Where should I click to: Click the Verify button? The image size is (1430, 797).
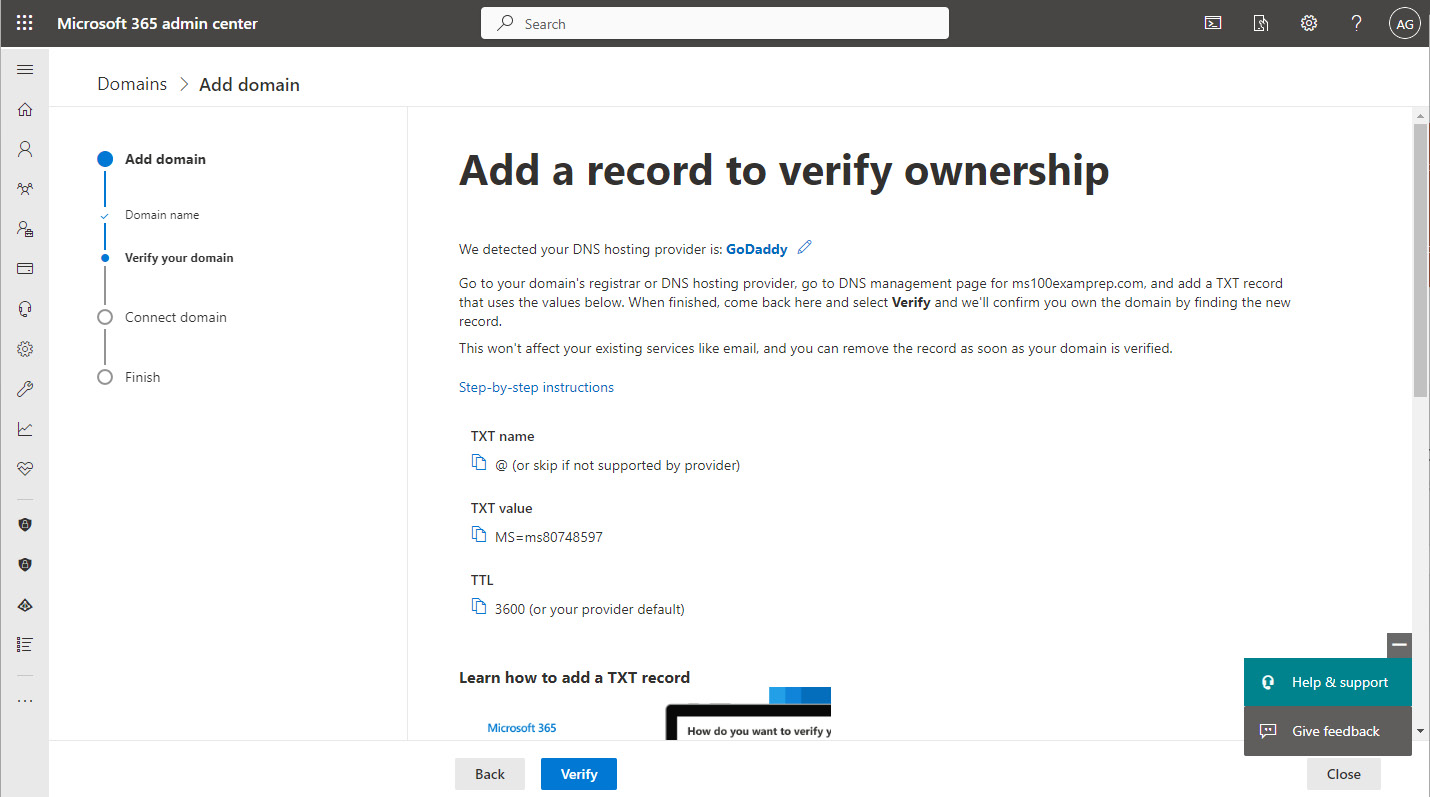[x=579, y=774]
